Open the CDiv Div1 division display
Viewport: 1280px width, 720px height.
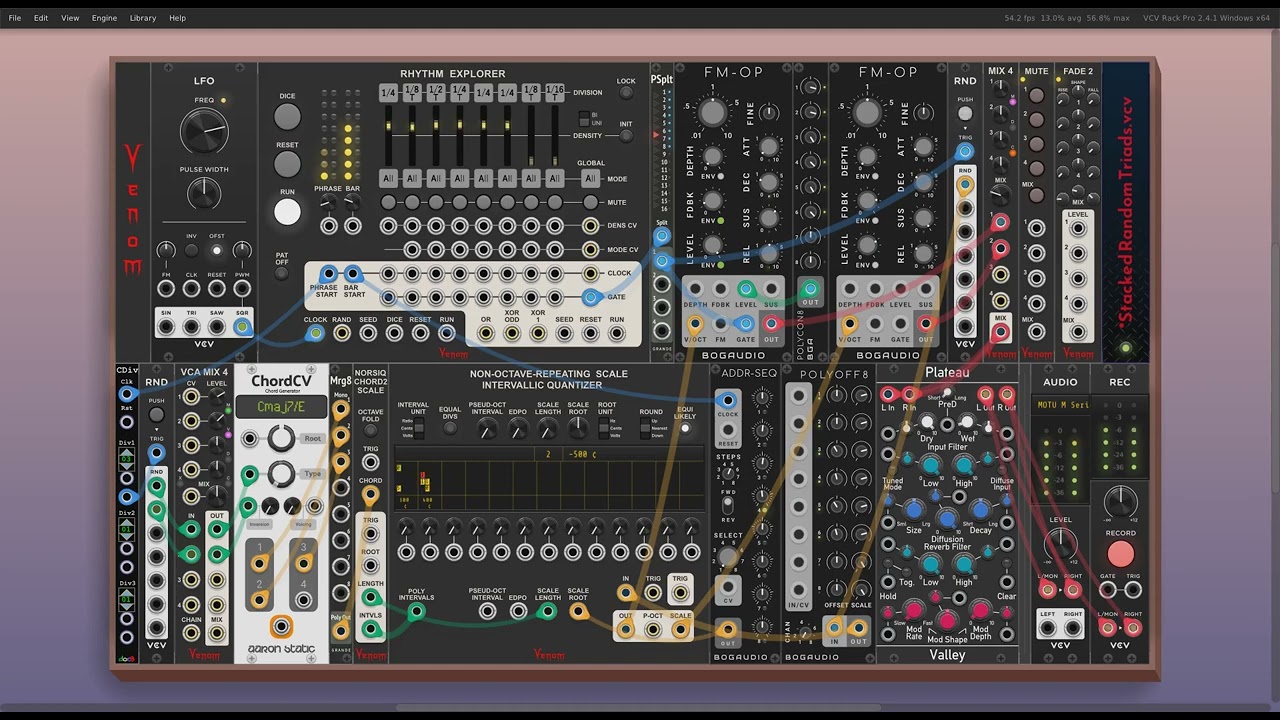click(x=127, y=459)
